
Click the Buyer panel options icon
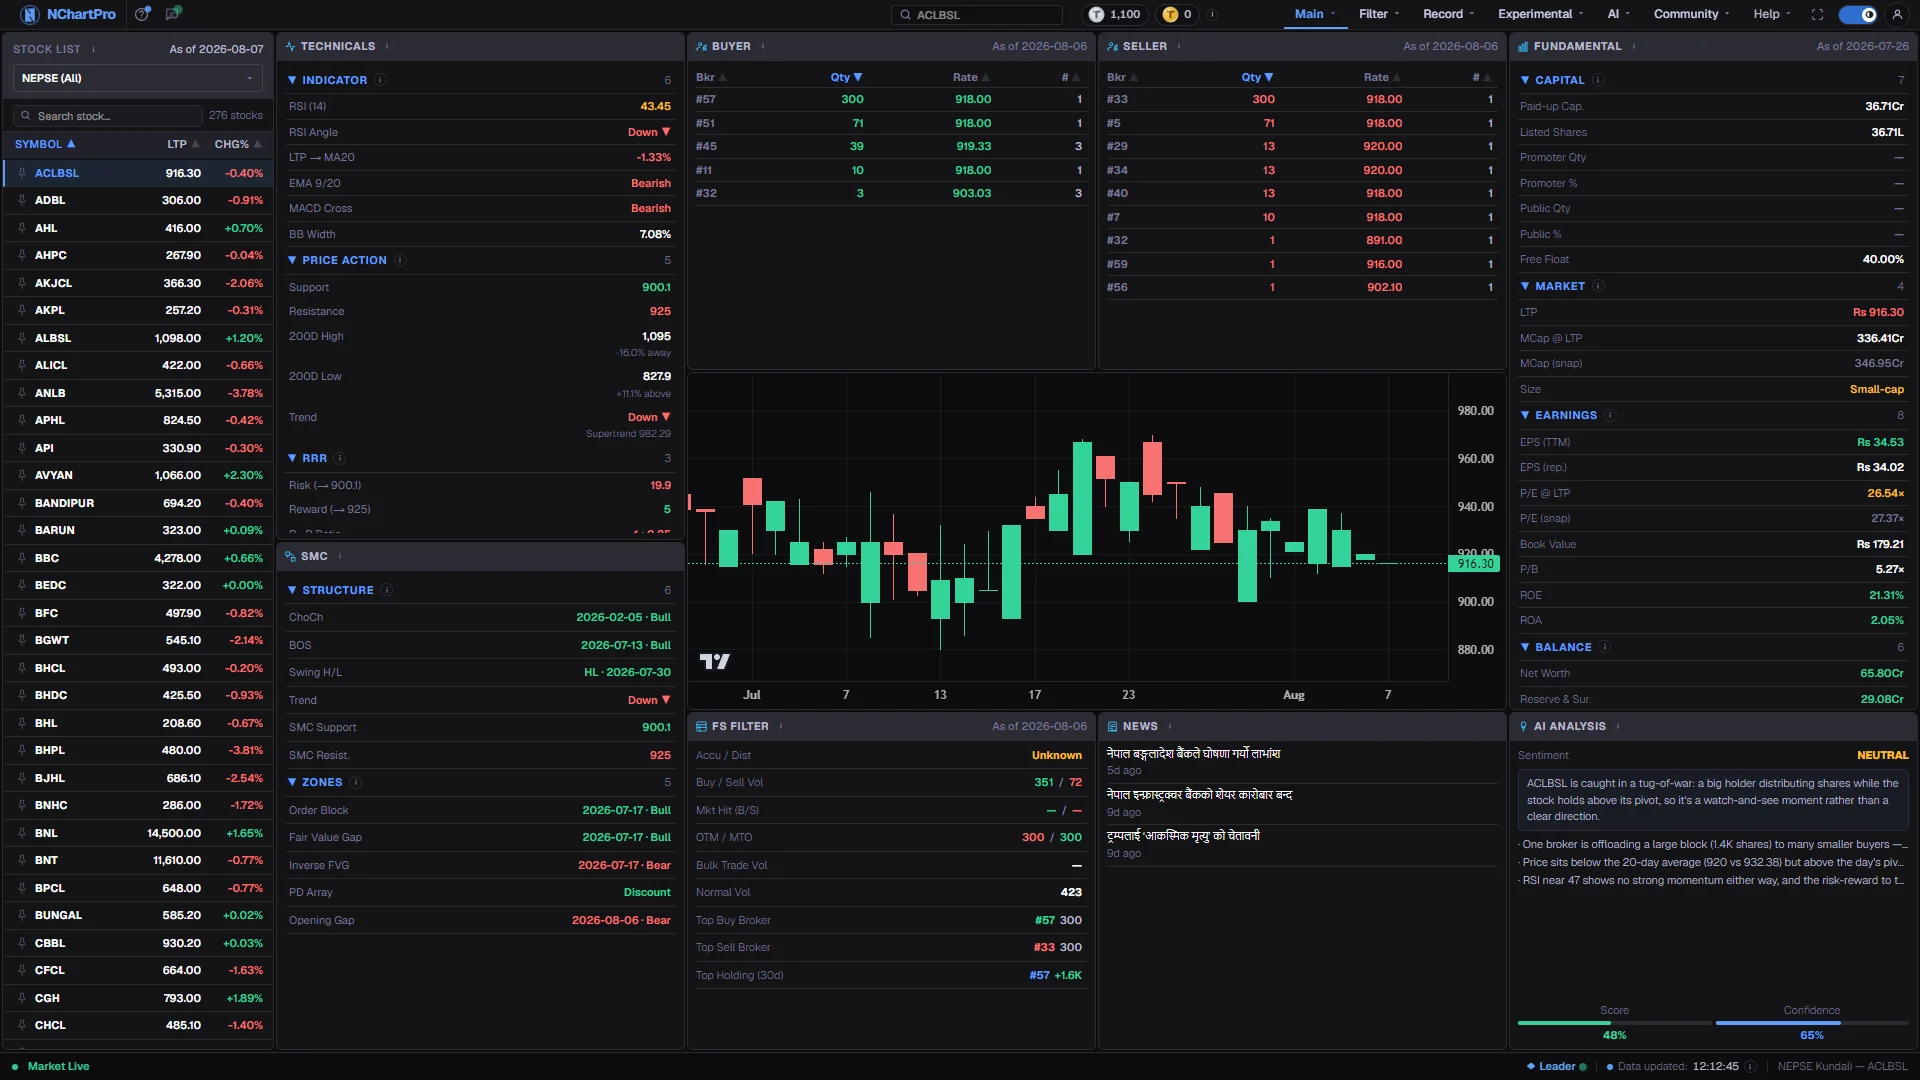pyautogui.click(x=763, y=46)
